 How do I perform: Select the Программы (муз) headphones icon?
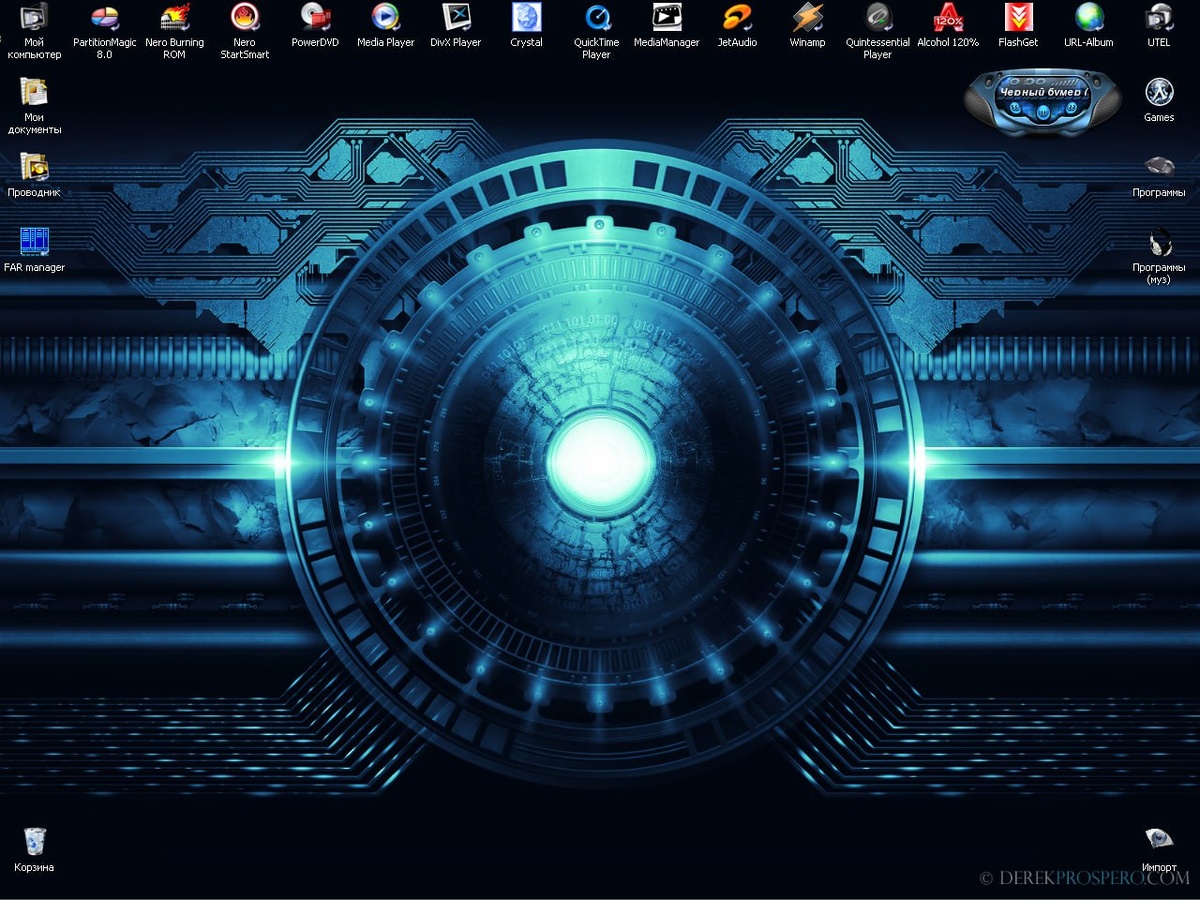click(x=1158, y=256)
